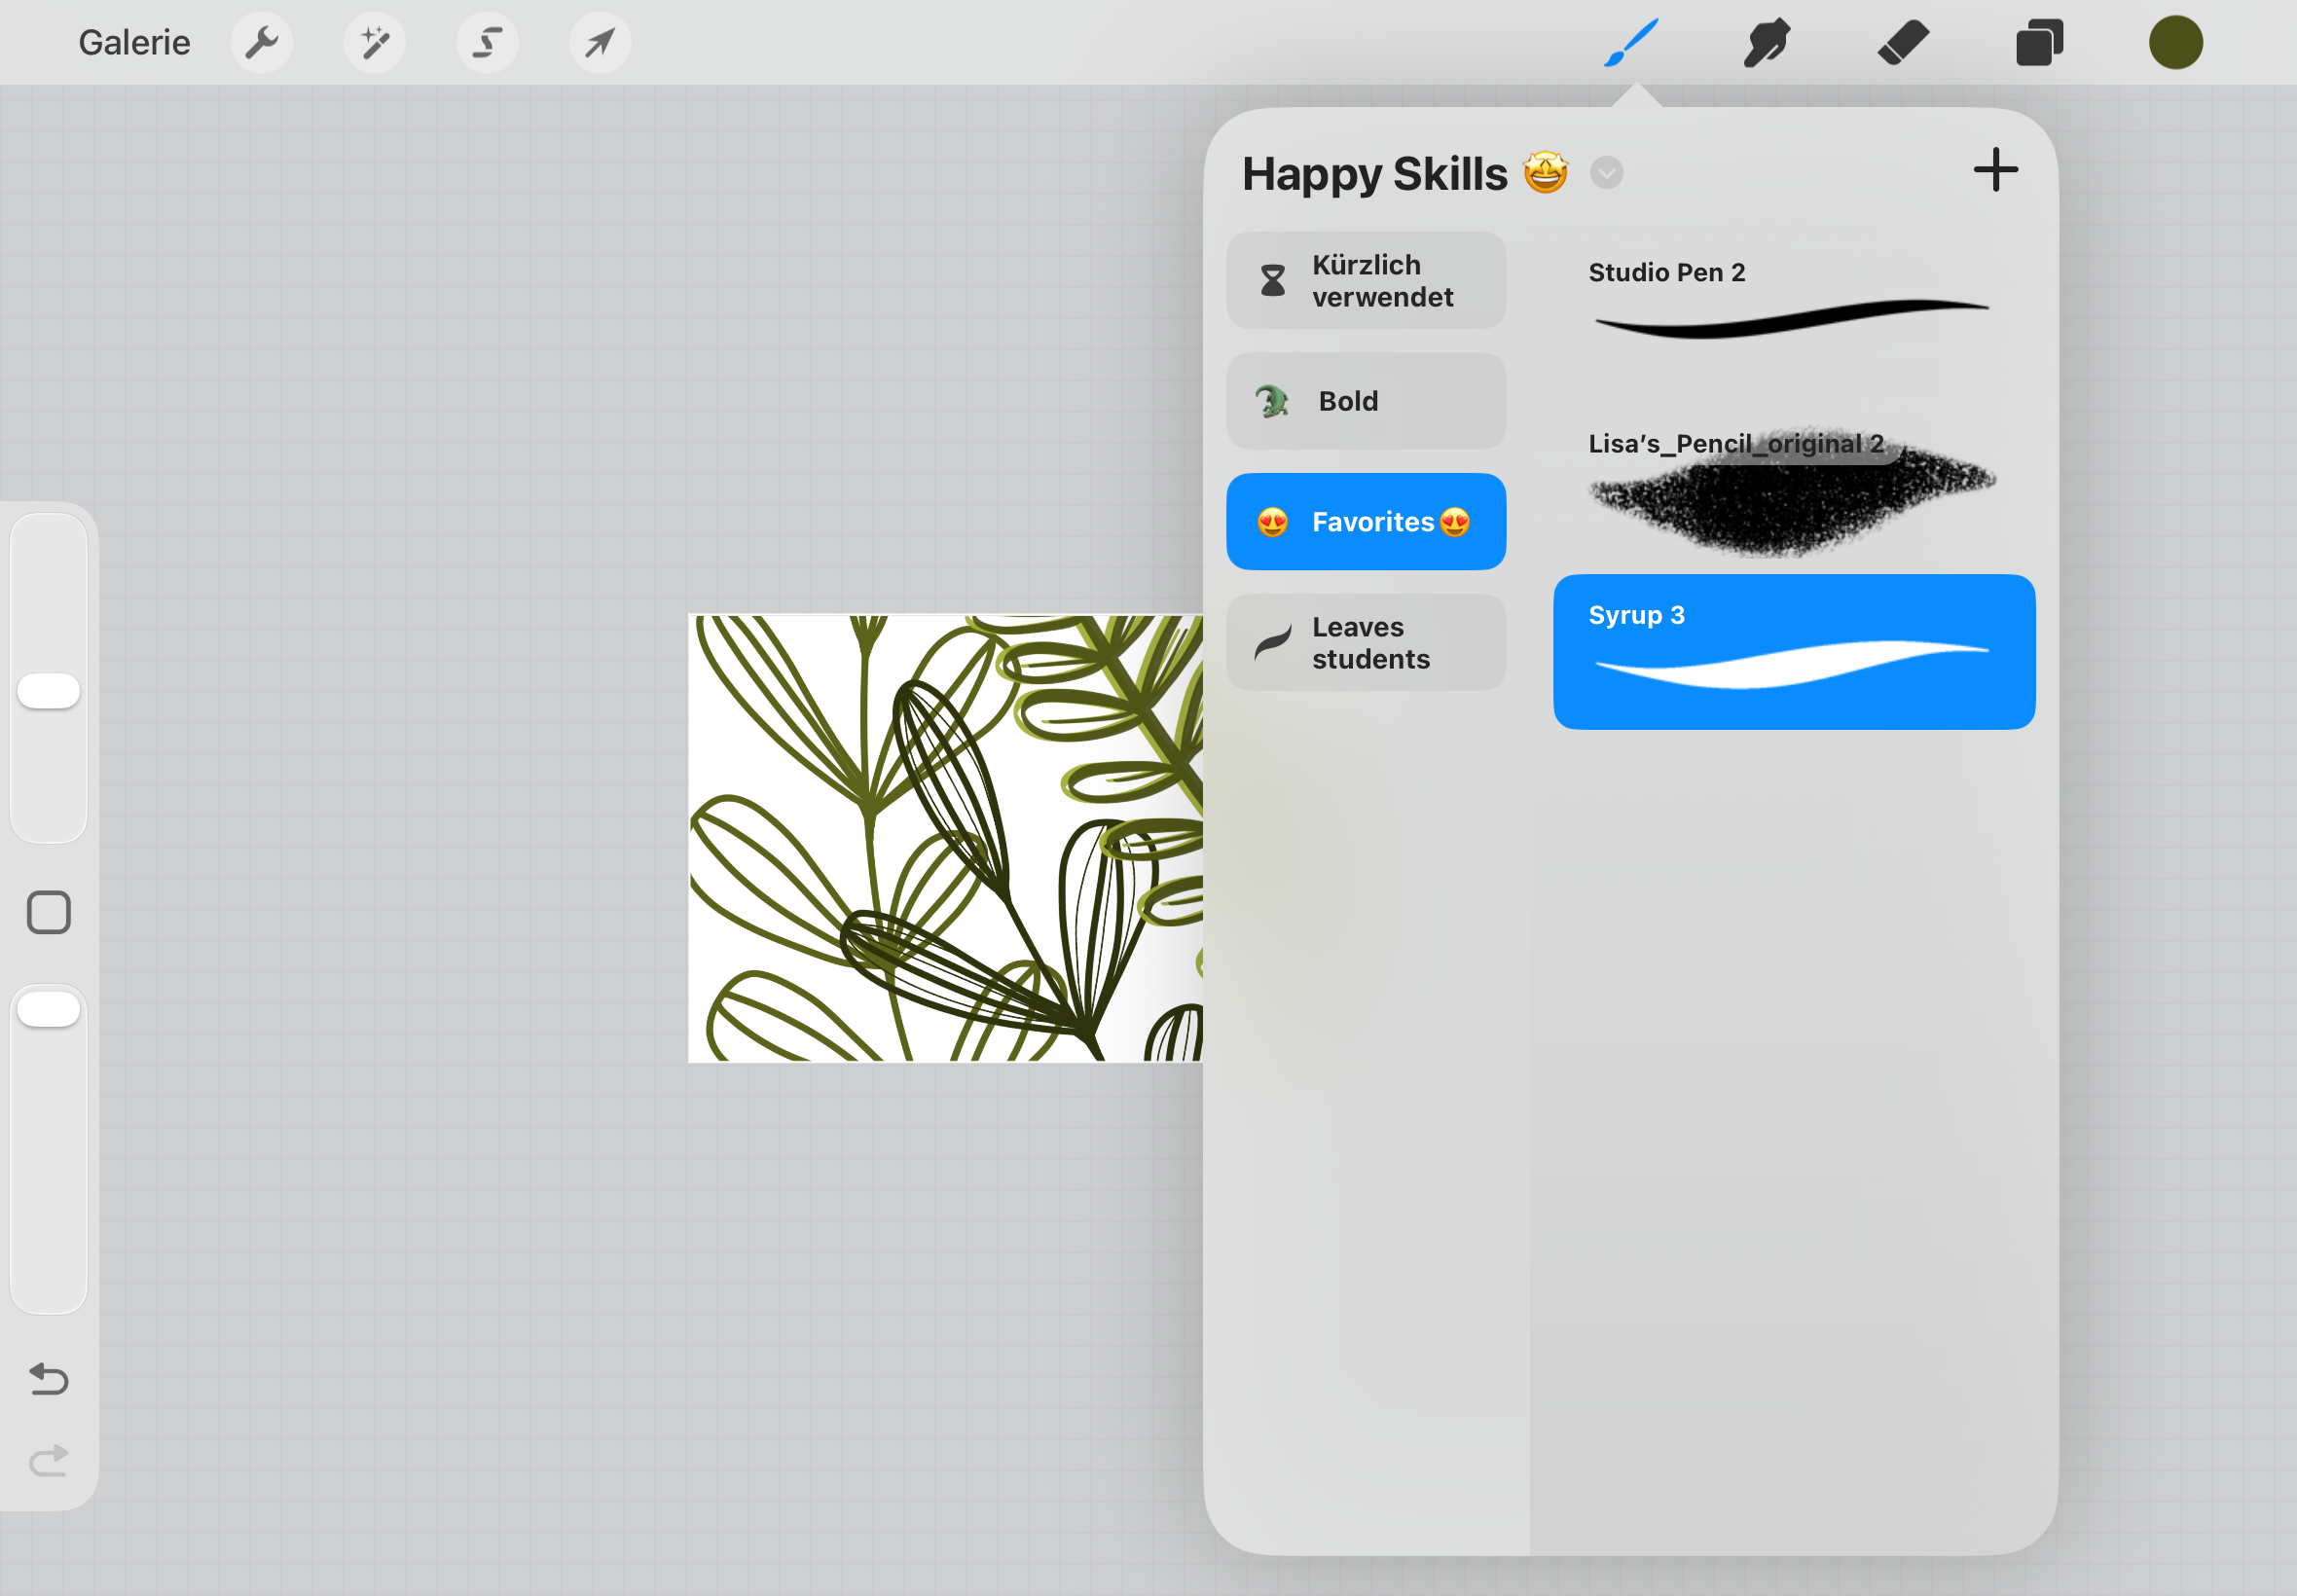The image size is (2297, 1596).
Task: Select the Smudge finger tool
Action: (1767, 43)
